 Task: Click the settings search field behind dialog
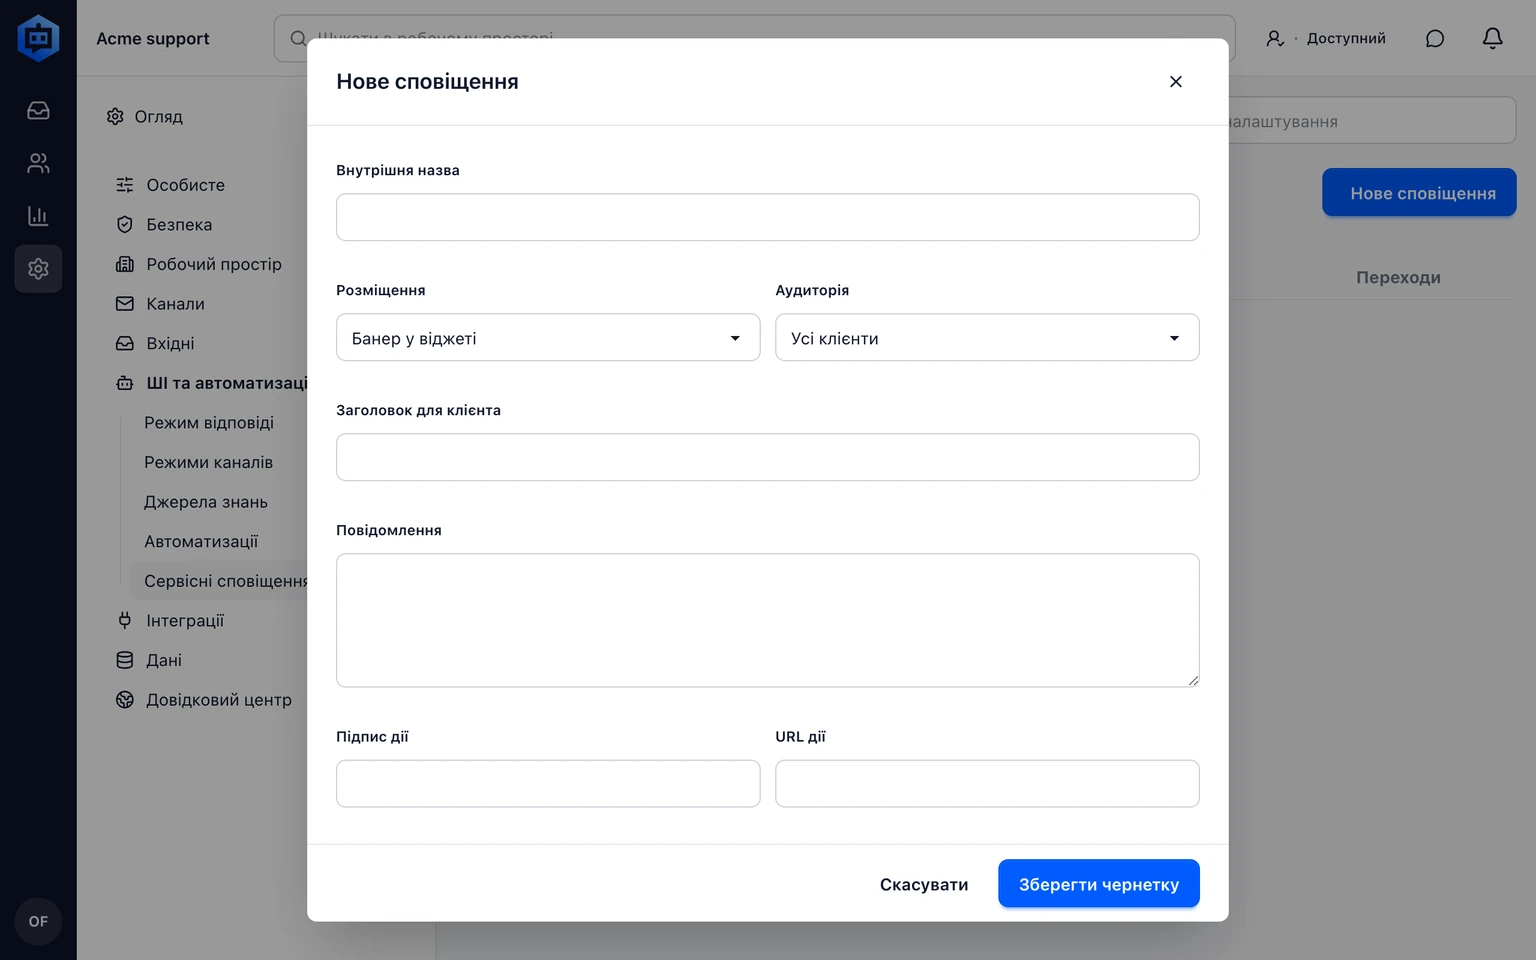click(1372, 121)
